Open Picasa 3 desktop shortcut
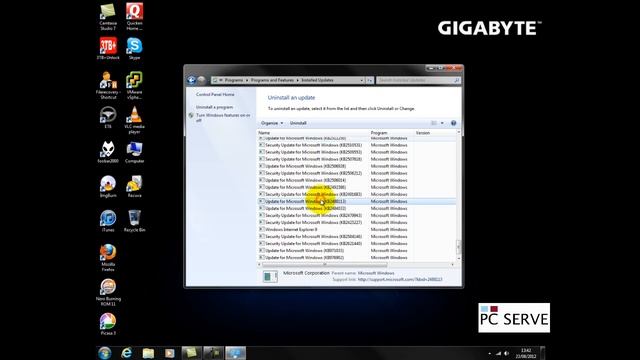This screenshot has height=360, width=640. click(108, 324)
